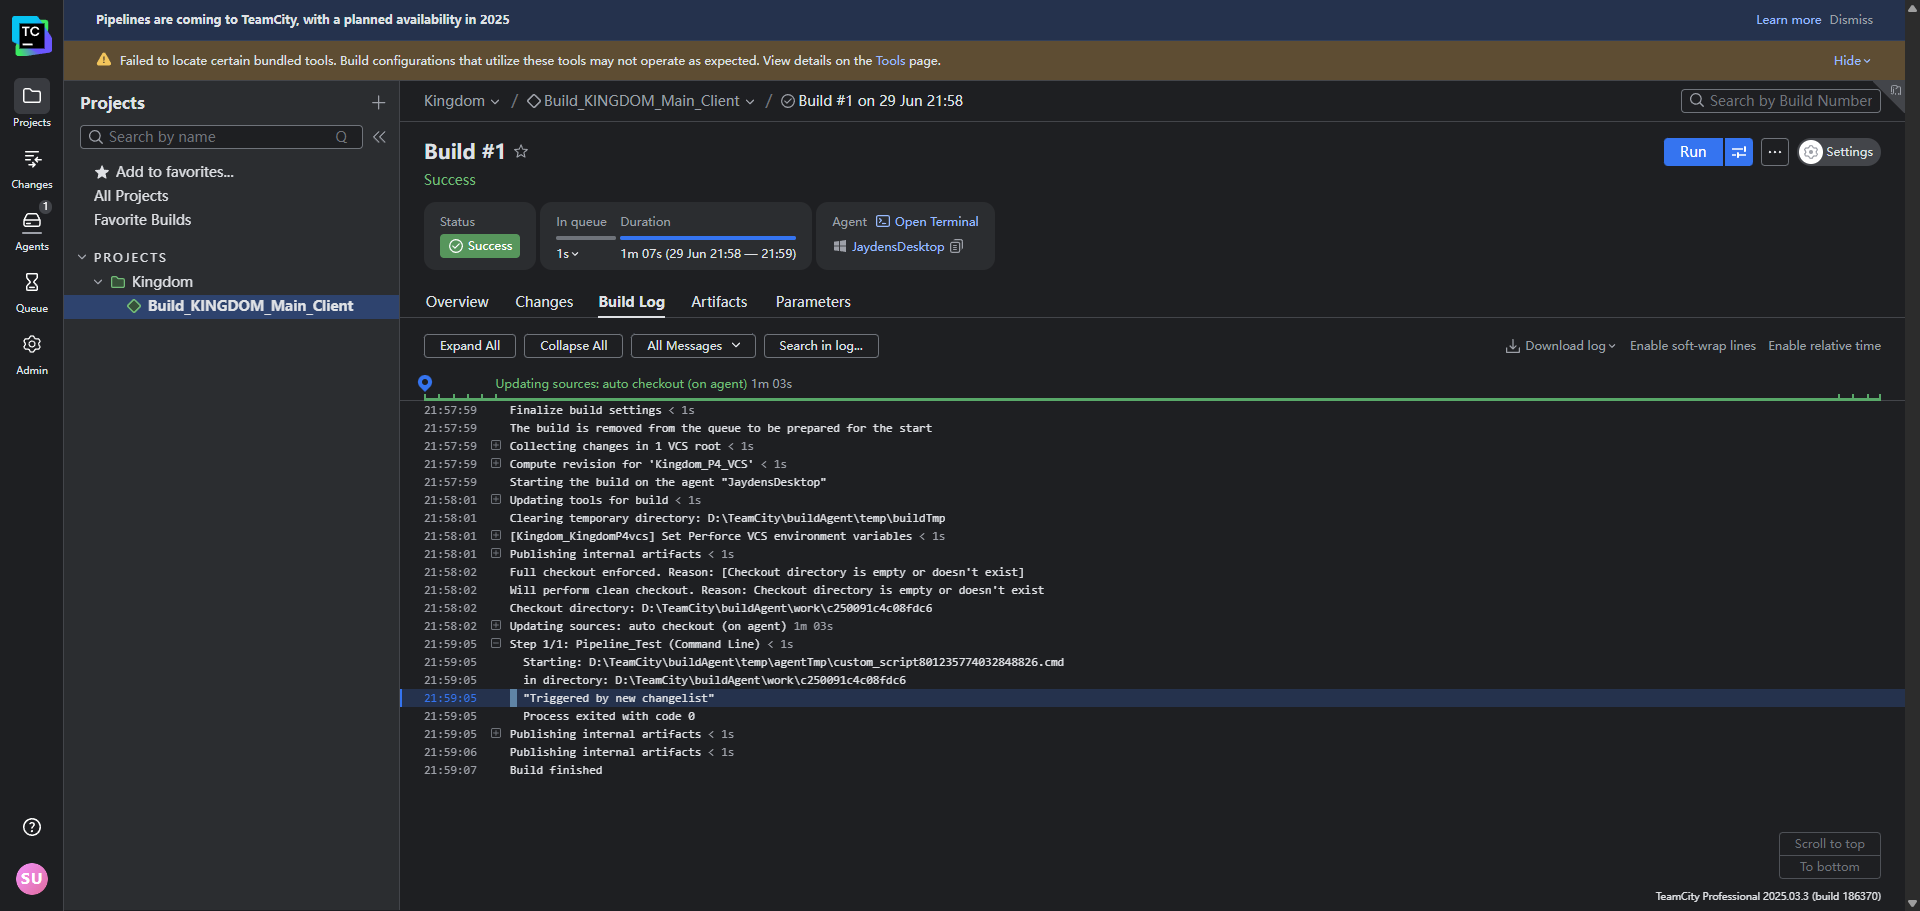1920x911 pixels.
Task: Star Build #1 as favorite
Action: point(521,152)
